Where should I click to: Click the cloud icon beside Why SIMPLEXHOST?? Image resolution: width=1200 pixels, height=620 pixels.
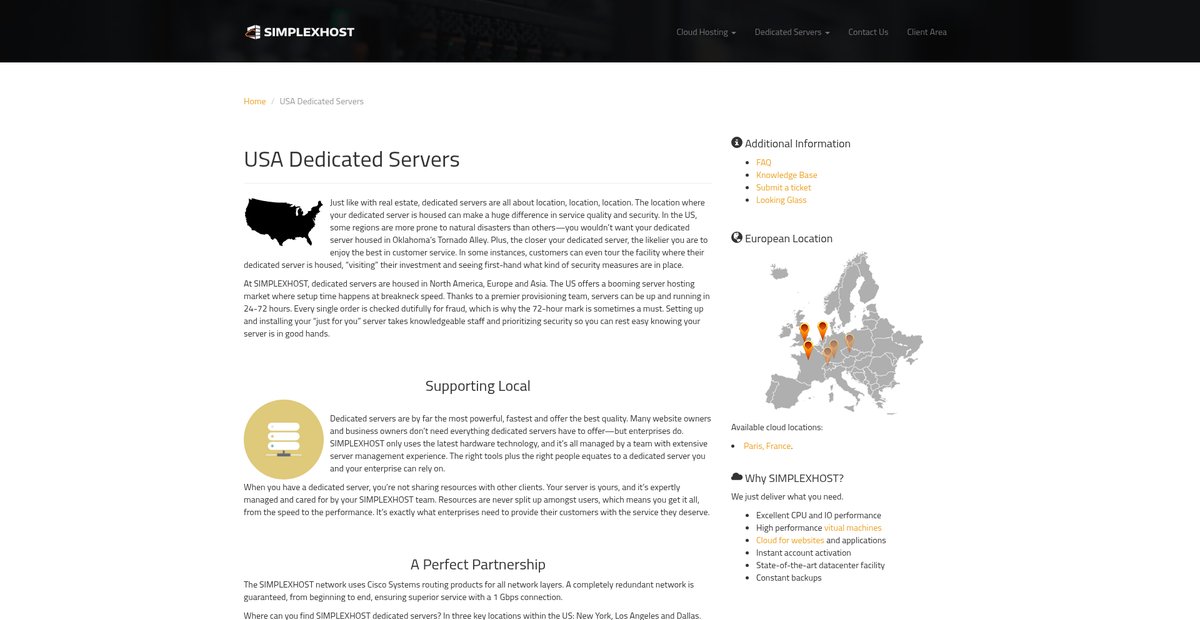(x=737, y=477)
